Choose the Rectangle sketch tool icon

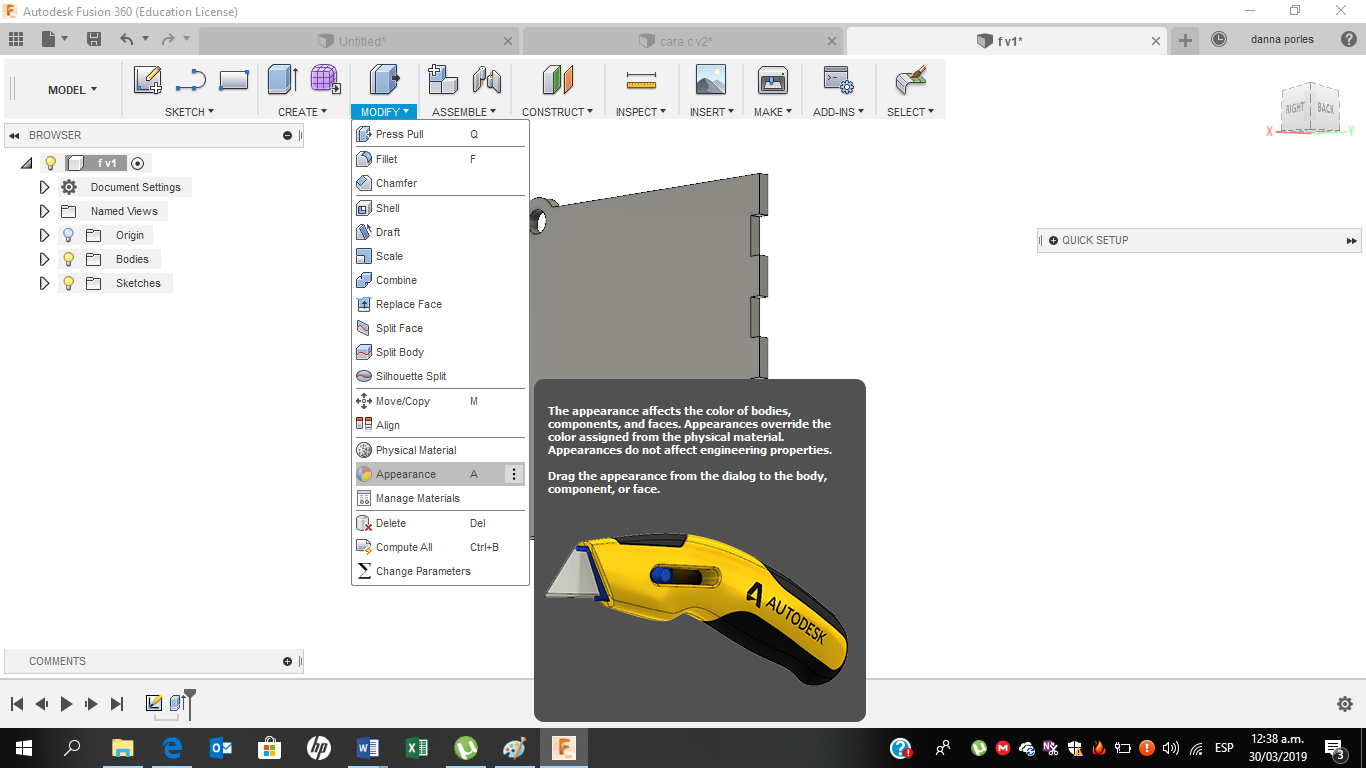tap(233, 80)
